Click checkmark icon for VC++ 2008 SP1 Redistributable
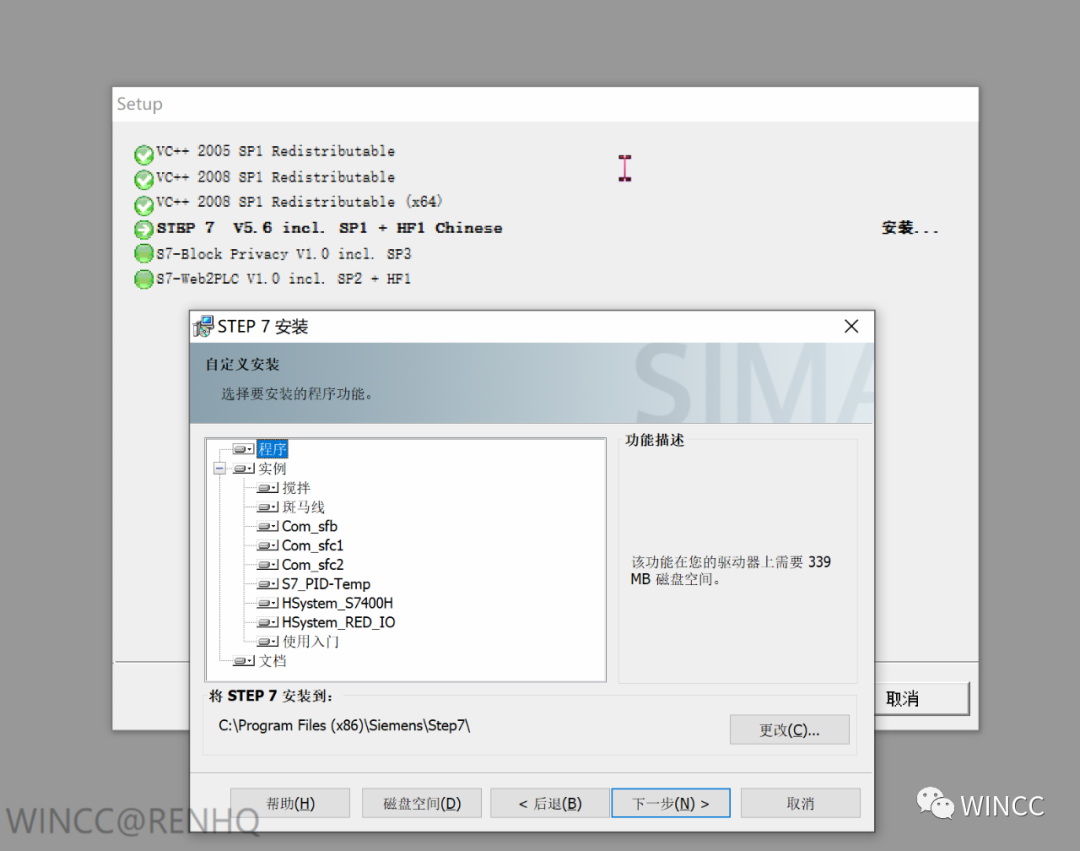Image resolution: width=1080 pixels, height=851 pixels. click(143, 180)
